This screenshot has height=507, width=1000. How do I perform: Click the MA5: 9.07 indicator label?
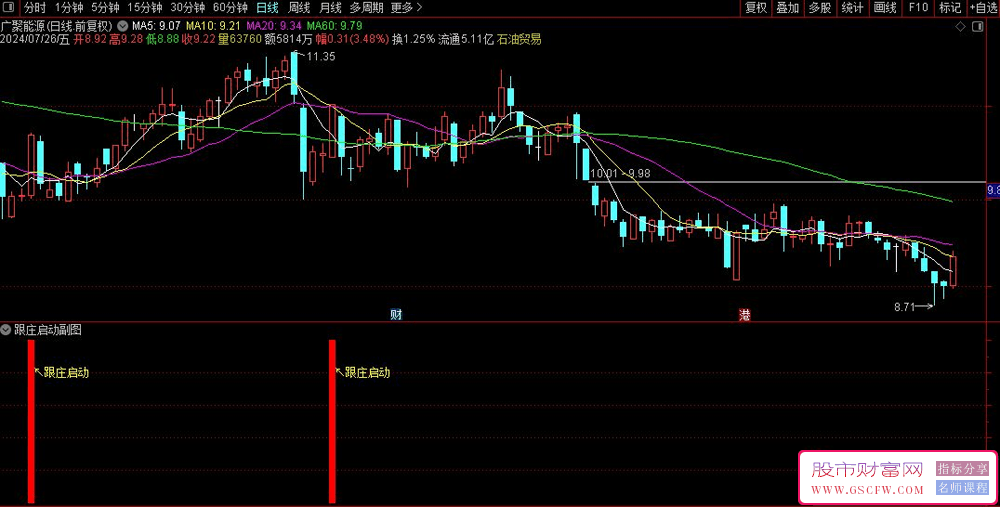[x=156, y=27]
